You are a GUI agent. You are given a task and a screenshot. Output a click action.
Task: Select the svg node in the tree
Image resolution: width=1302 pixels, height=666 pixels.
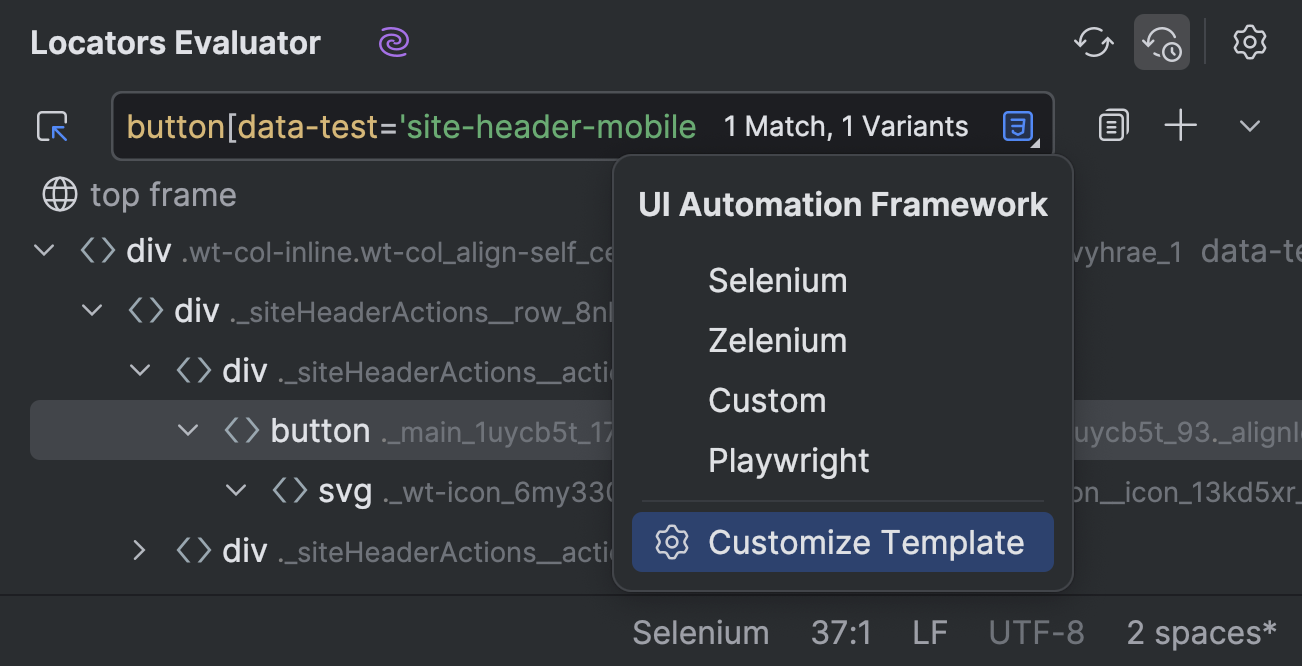tap(345, 490)
